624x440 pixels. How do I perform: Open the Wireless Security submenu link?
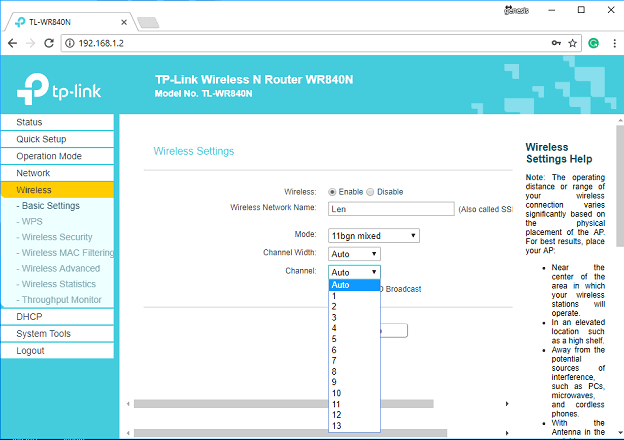57,237
